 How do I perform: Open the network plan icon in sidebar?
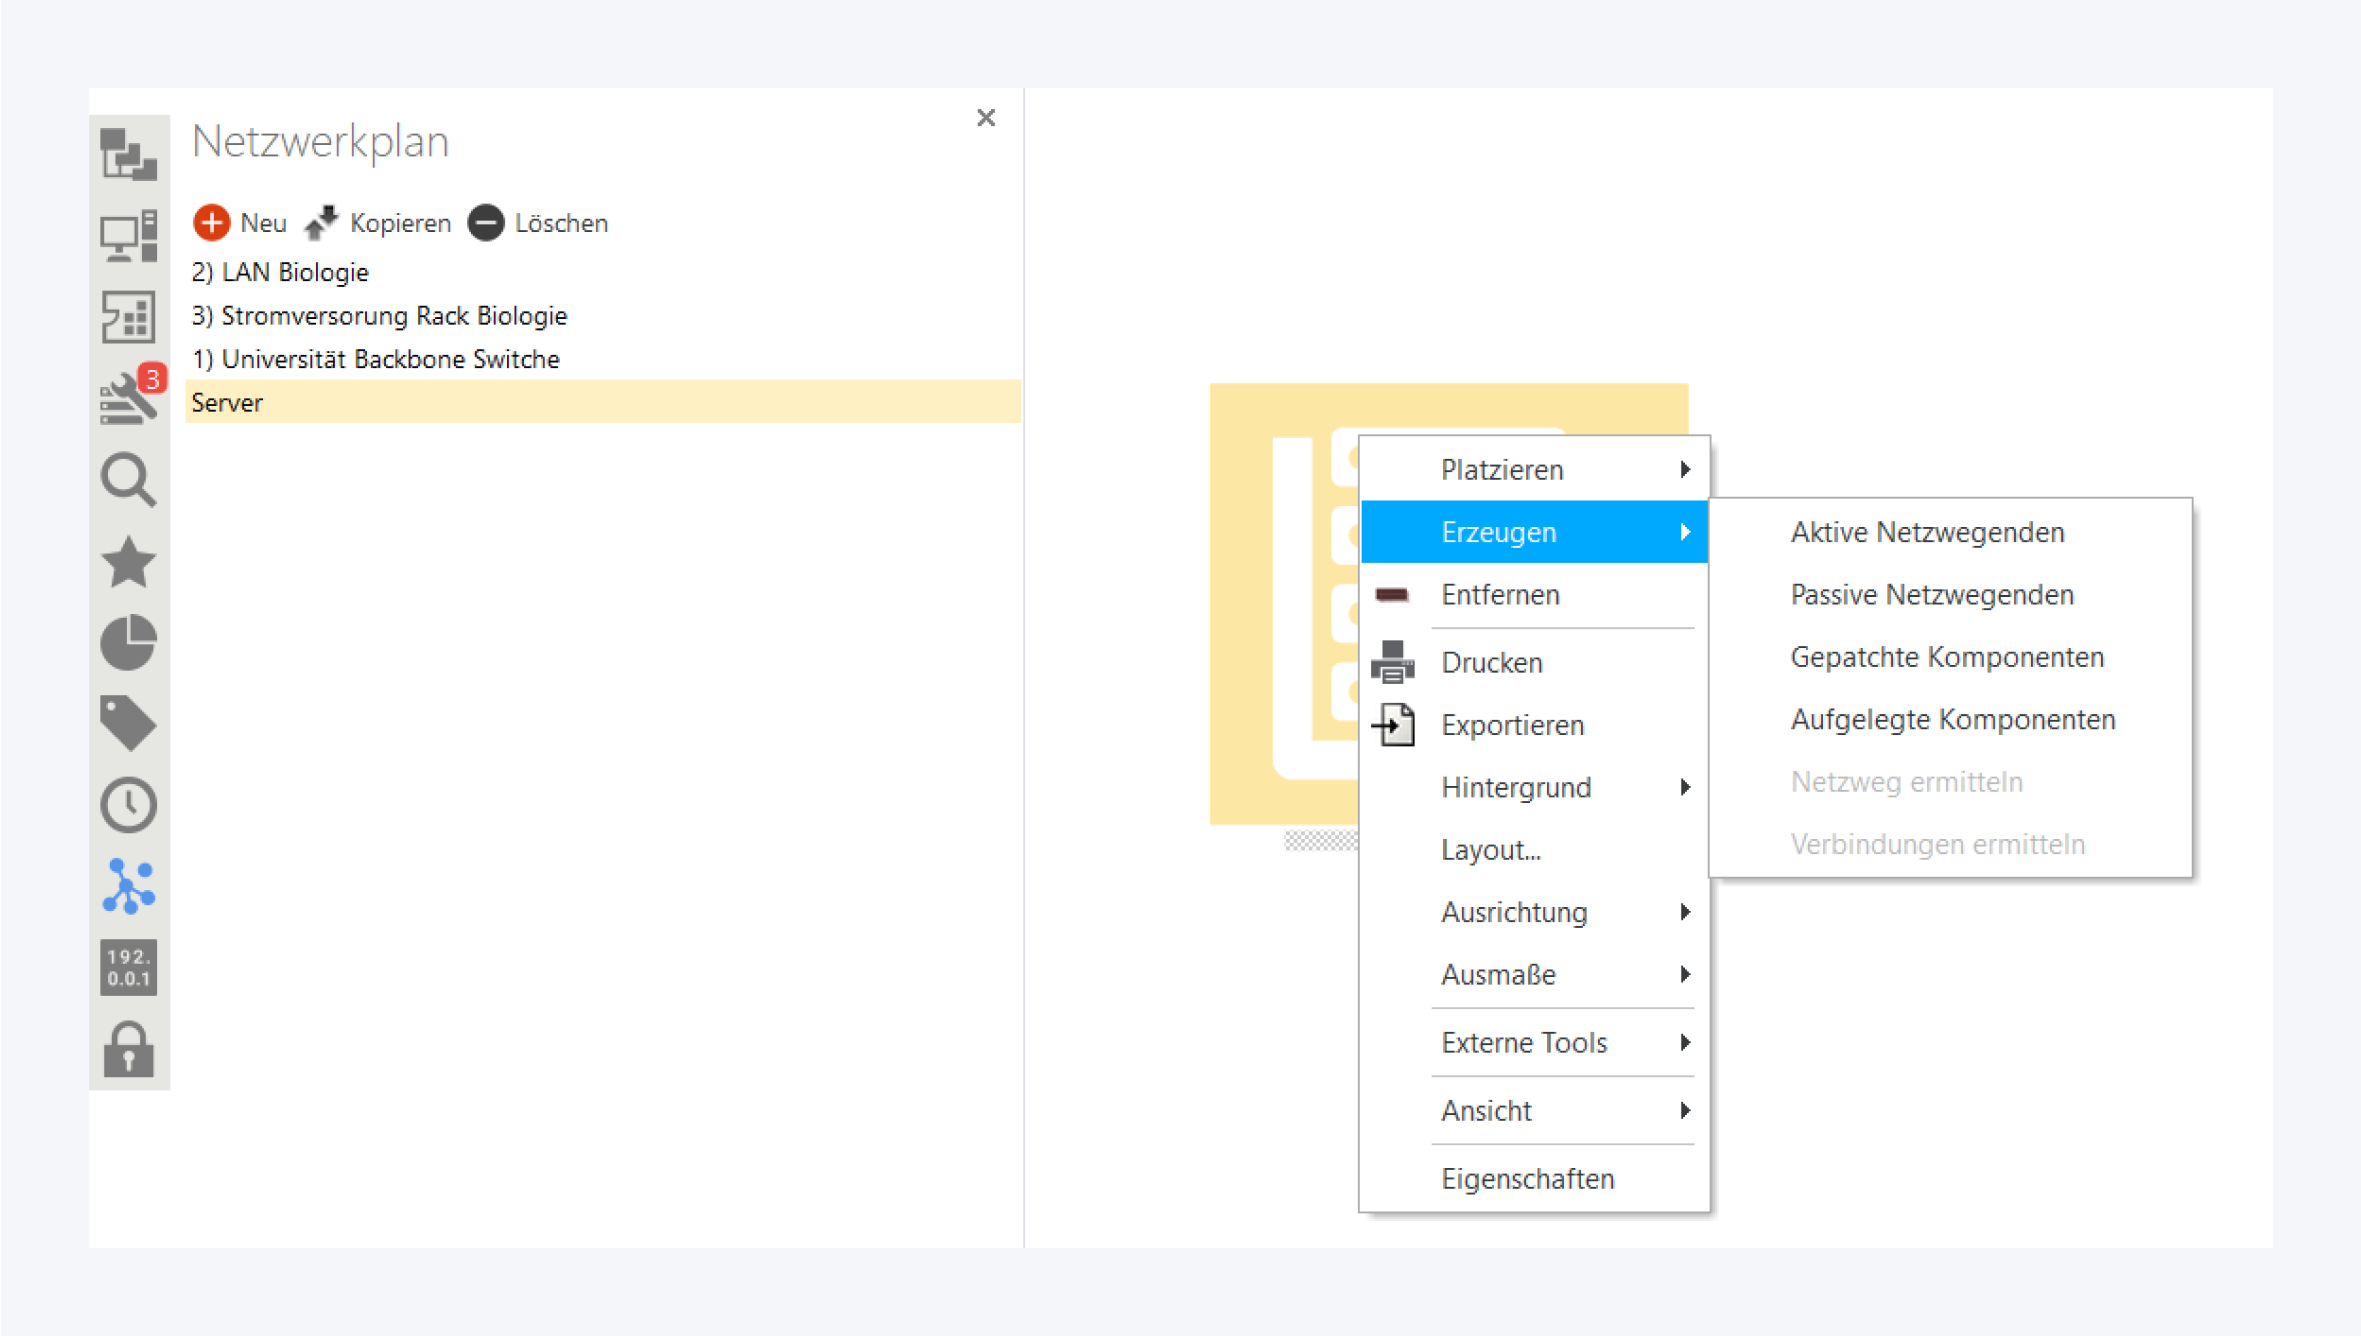128,886
